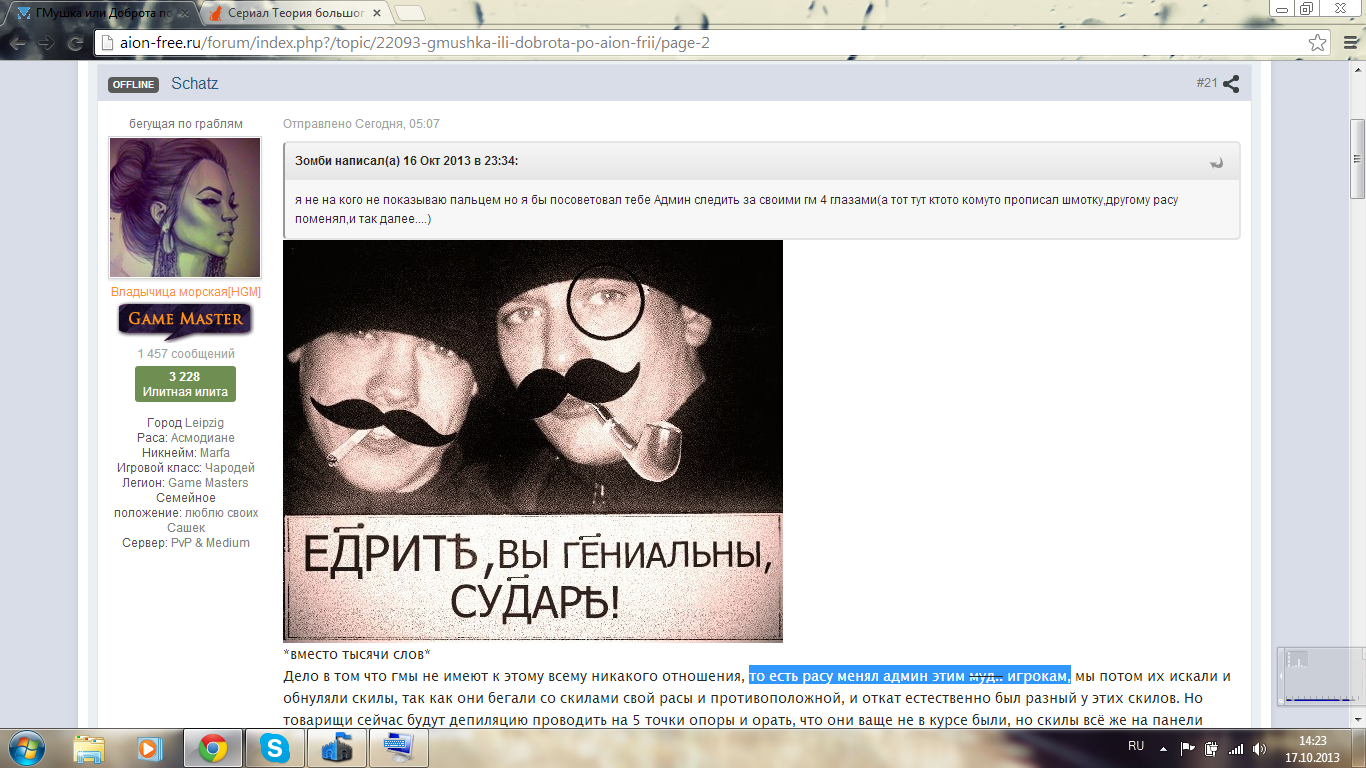The width and height of the screenshot is (1366, 768).
Task: Click the text 'Раса: Асмодиане'
Action: tap(186, 438)
